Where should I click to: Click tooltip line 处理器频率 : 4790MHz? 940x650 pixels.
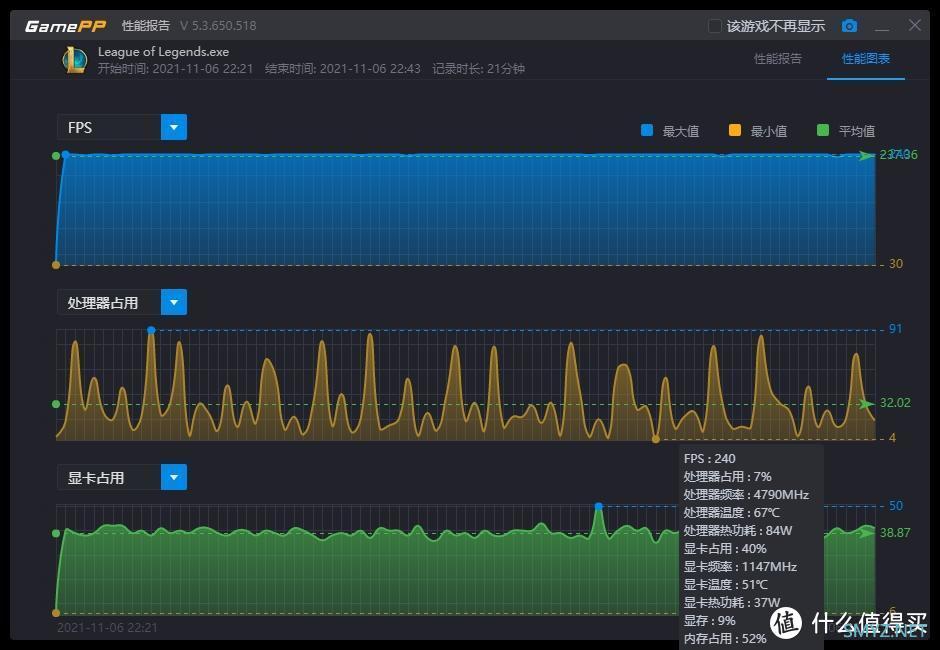click(746, 494)
